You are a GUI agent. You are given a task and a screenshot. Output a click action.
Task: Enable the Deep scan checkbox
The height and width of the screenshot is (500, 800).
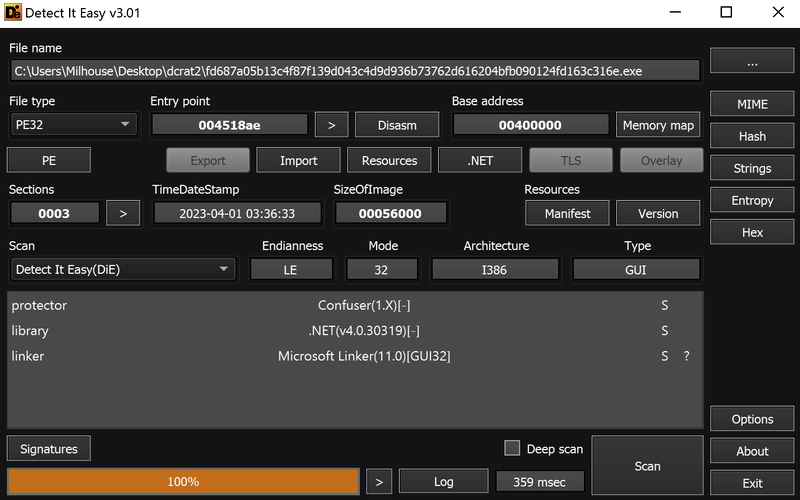512,448
